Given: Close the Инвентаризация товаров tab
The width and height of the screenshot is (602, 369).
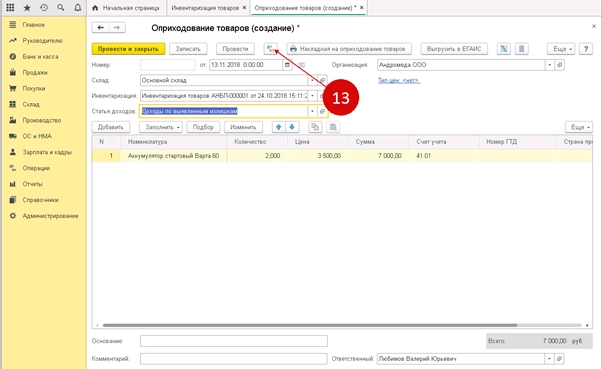Looking at the screenshot, I should pos(244,7).
